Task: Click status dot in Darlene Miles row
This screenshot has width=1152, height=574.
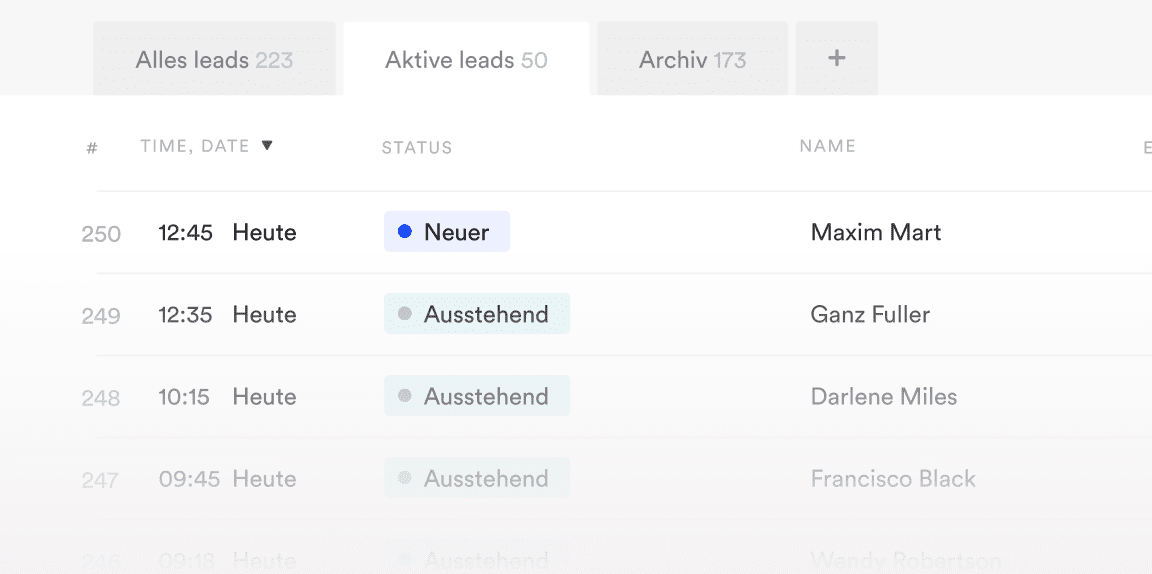Action: [405, 396]
